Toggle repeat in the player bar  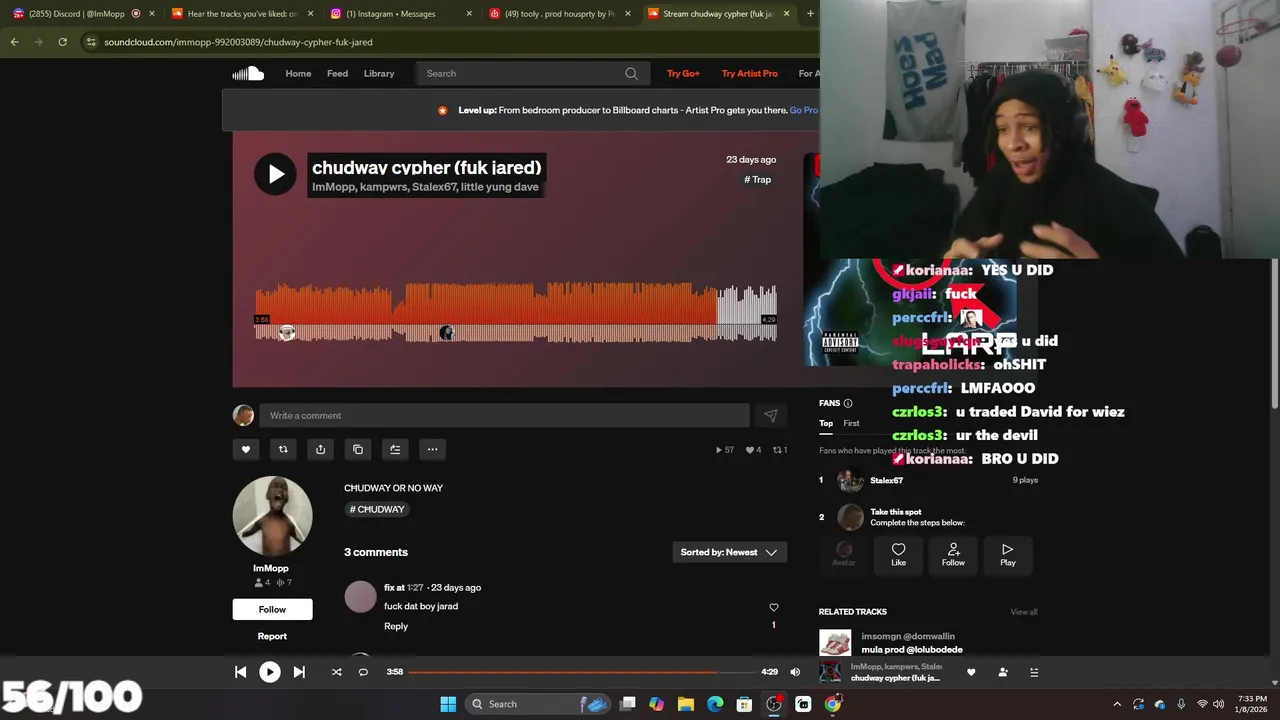pyautogui.click(x=363, y=672)
